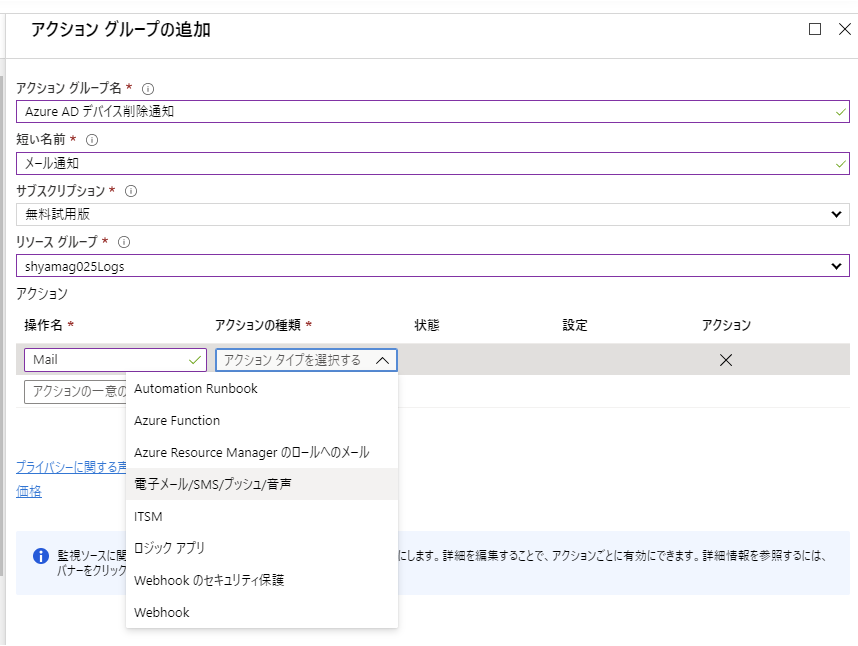Screen dimensions: 858x646
Task: Click the 状態 column header
Action: click(427, 325)
